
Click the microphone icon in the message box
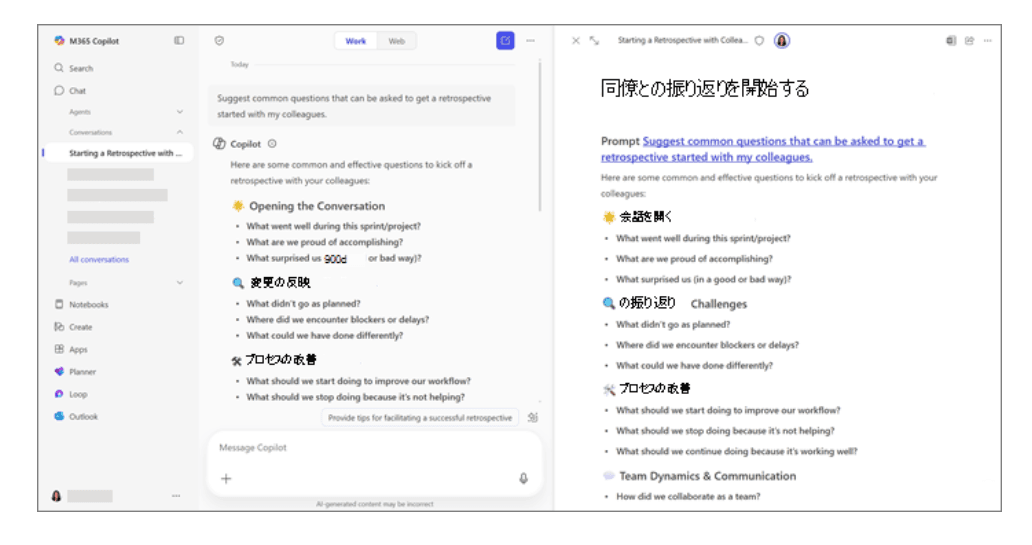click(x=523, y=478)
